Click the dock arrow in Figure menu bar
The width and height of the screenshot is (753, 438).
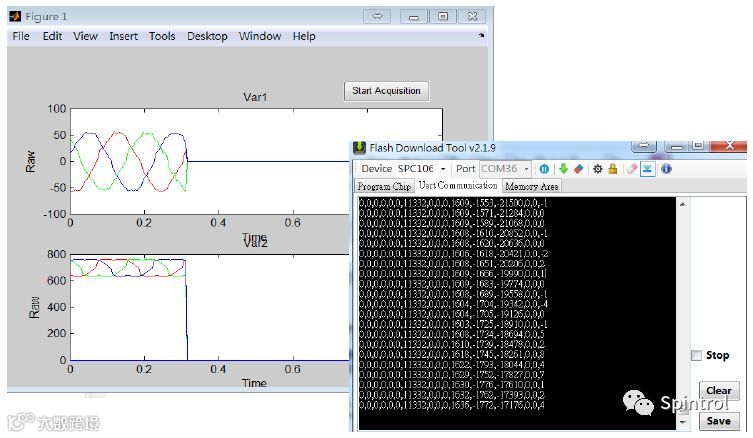coord(481,36)
